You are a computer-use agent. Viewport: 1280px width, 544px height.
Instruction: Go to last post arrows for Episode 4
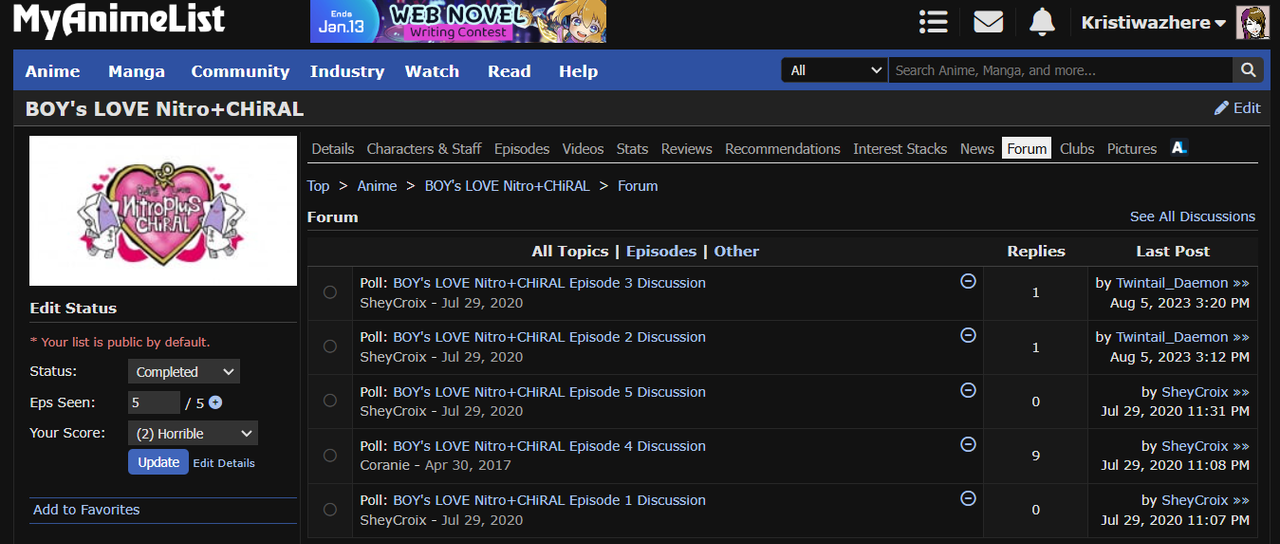[x=1241, y=446]
